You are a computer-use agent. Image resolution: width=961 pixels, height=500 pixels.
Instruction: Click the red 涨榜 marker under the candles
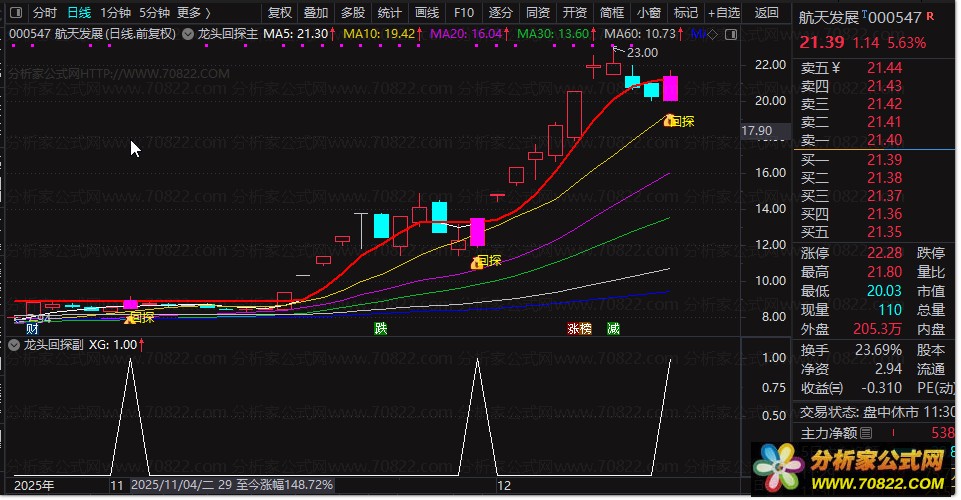click(579, 328)
